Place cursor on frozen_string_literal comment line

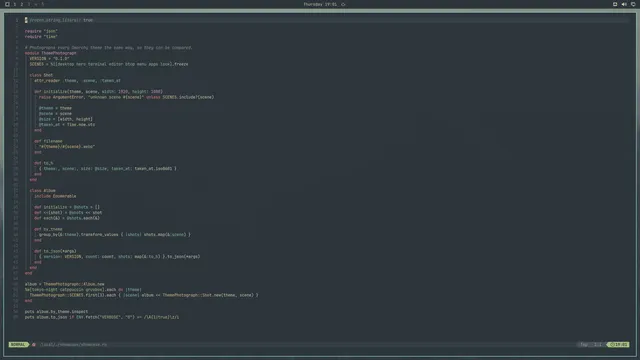59,20
